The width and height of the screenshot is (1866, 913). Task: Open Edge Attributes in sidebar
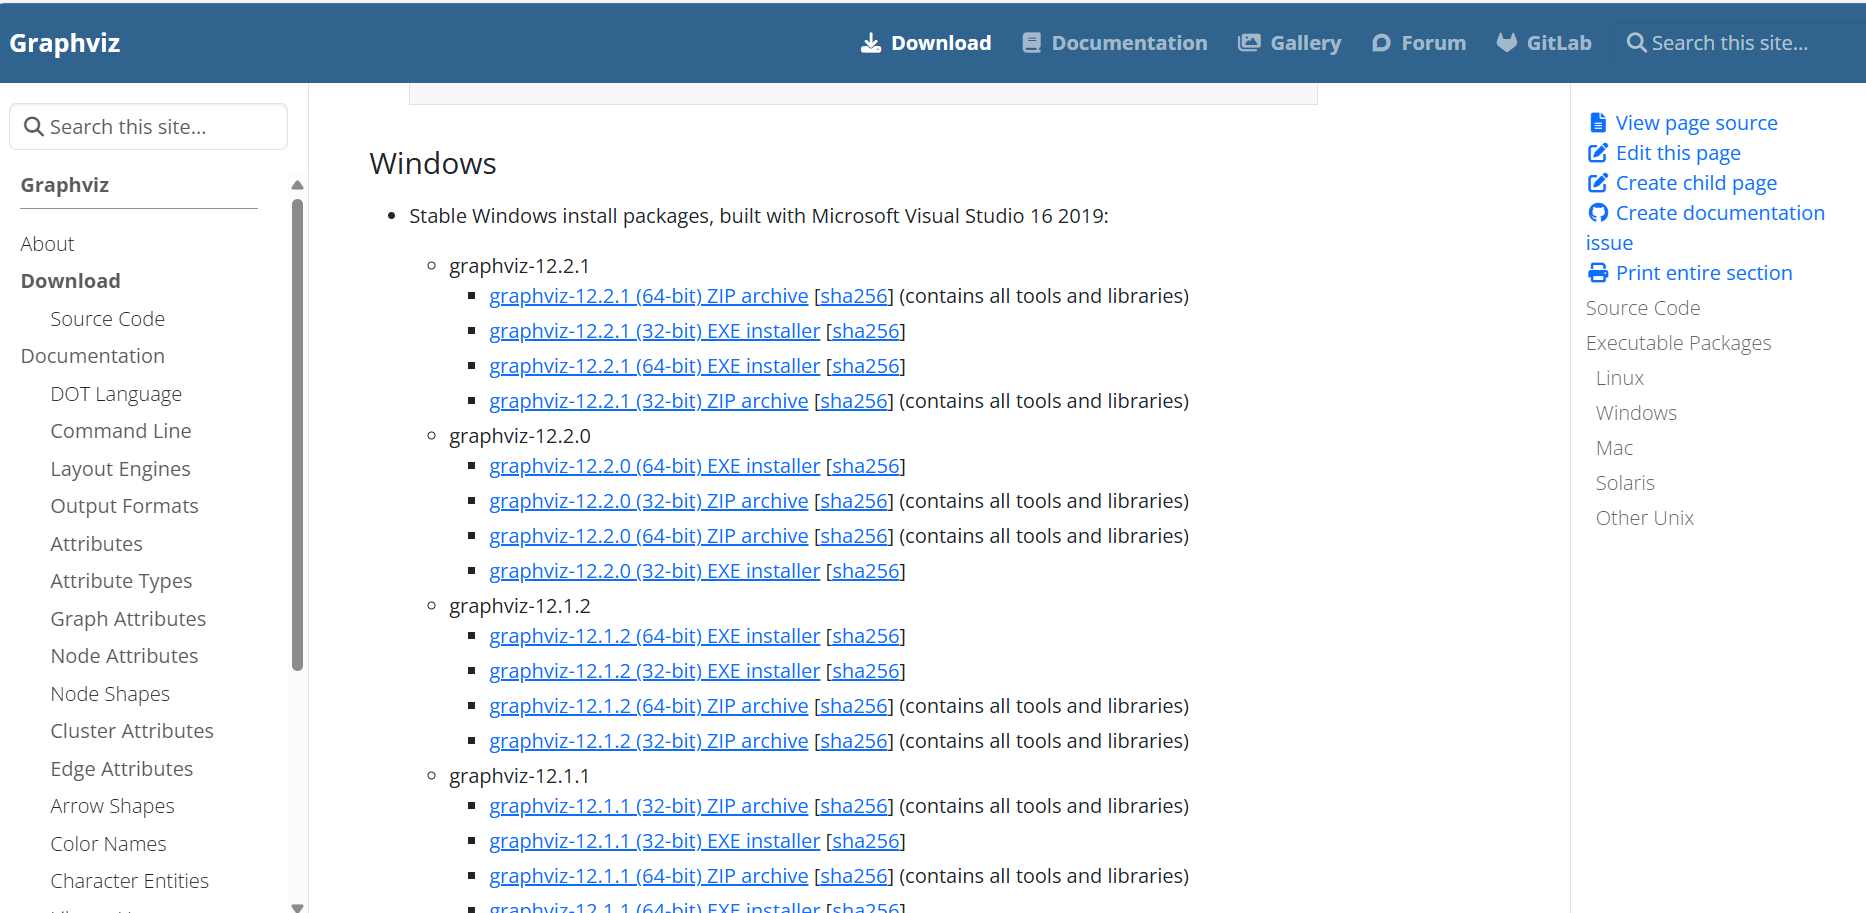point(121,769)
